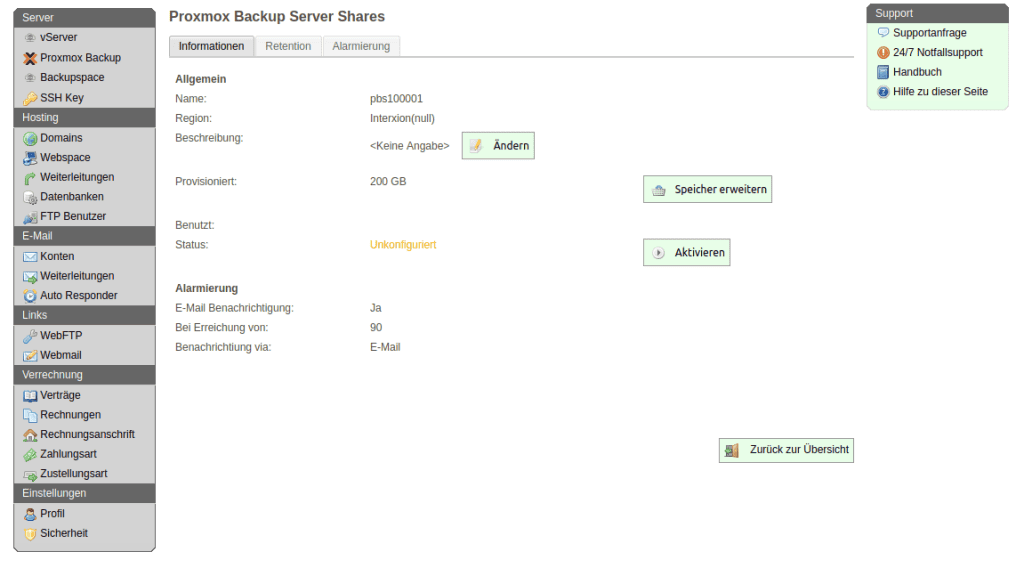Click the name value pbs100001
This screenshot has height=568, width=1024.
[x=396, y=99]
